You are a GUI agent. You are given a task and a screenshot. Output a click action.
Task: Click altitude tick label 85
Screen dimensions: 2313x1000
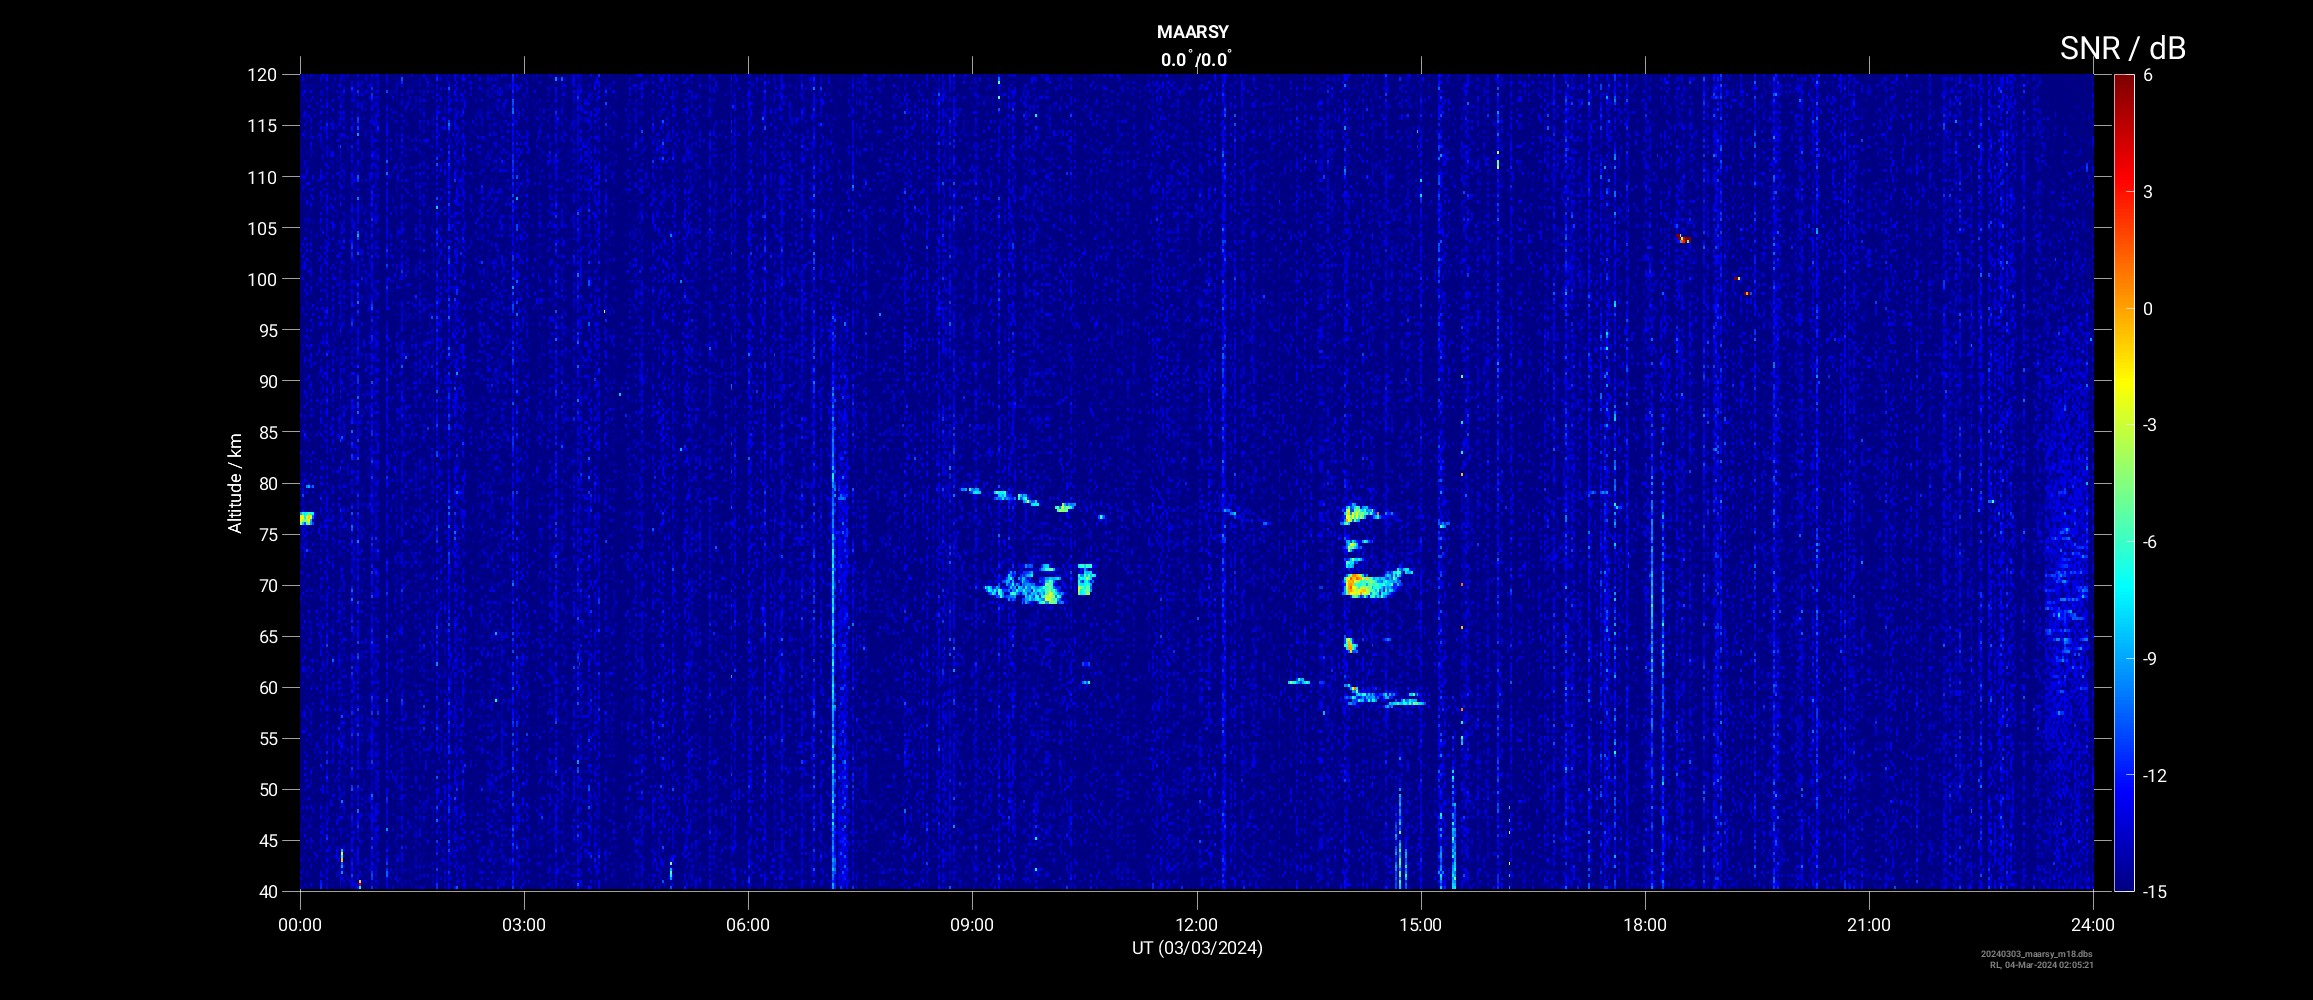pyautogui.click(x=267, y=432)
